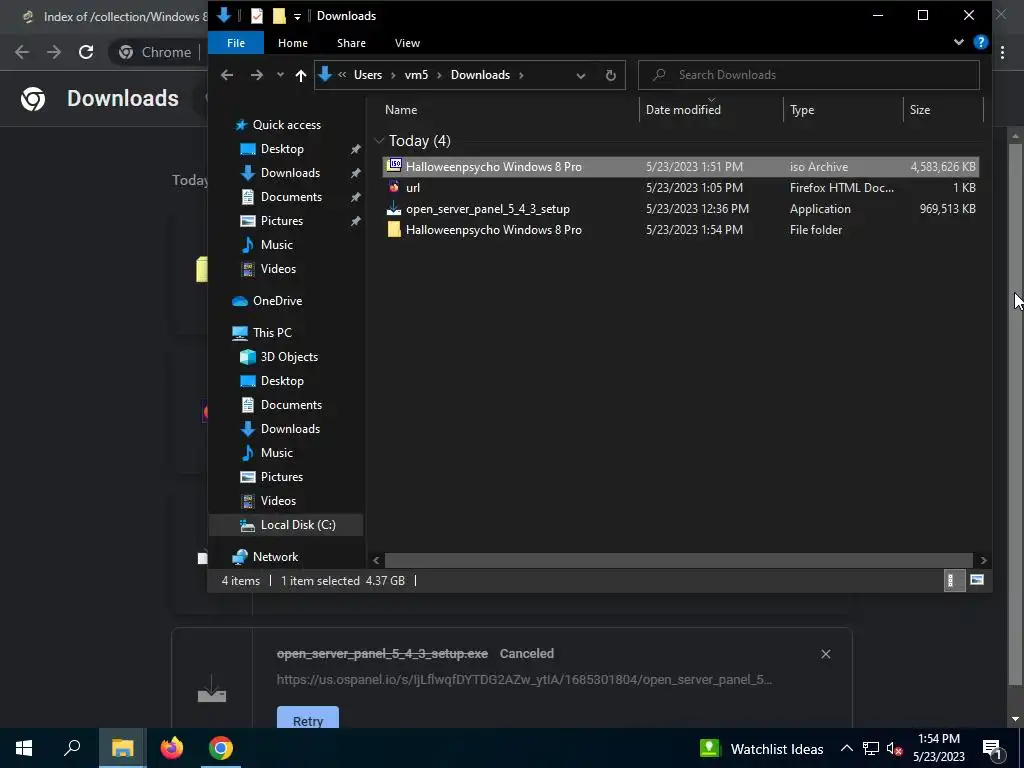The image size is (1024, 768).
Task: Go forward in File Explorer
Action: (257, 75)
